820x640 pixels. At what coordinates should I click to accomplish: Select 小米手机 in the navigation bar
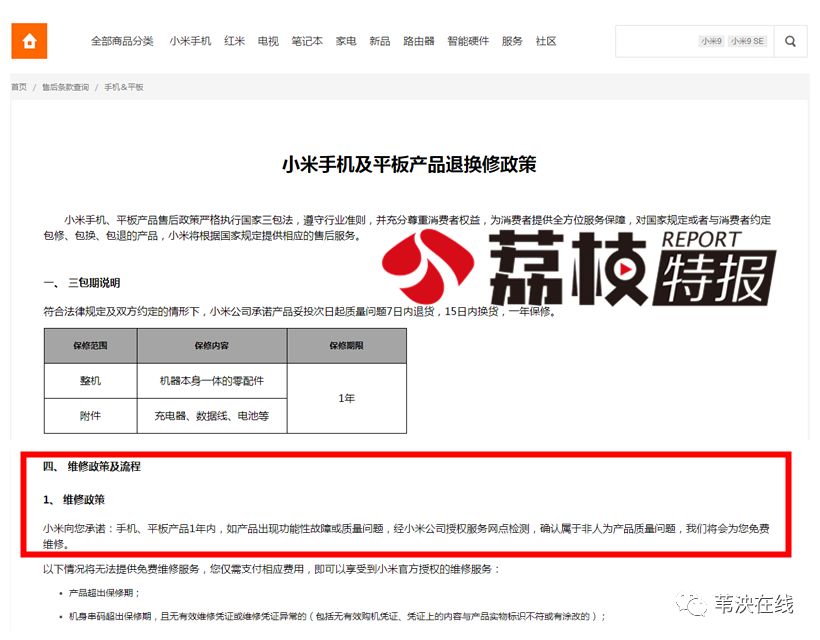tap(190, 41)
